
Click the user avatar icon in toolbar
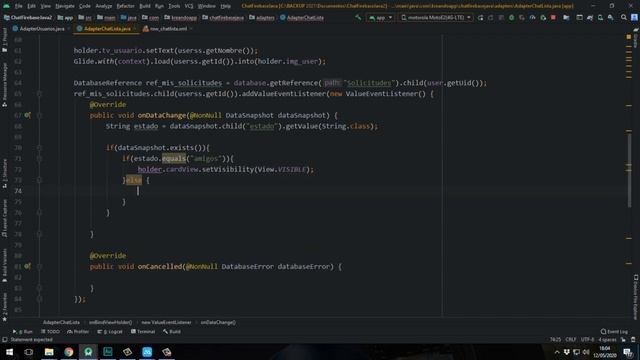point(634,18)
